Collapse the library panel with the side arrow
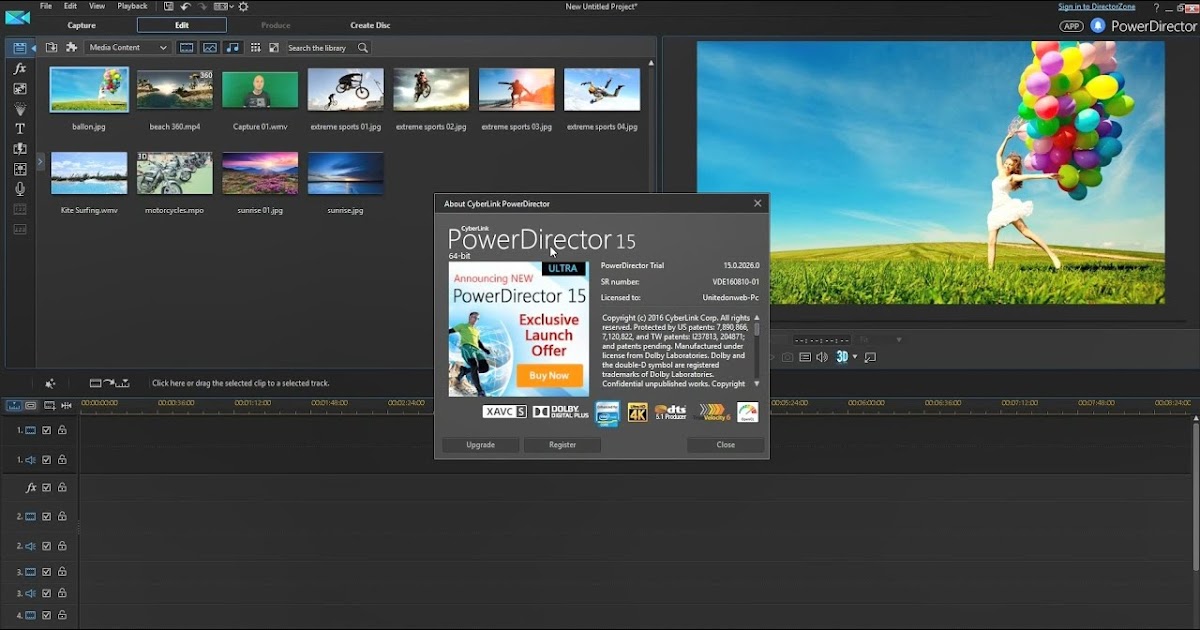 pos(36,48)
